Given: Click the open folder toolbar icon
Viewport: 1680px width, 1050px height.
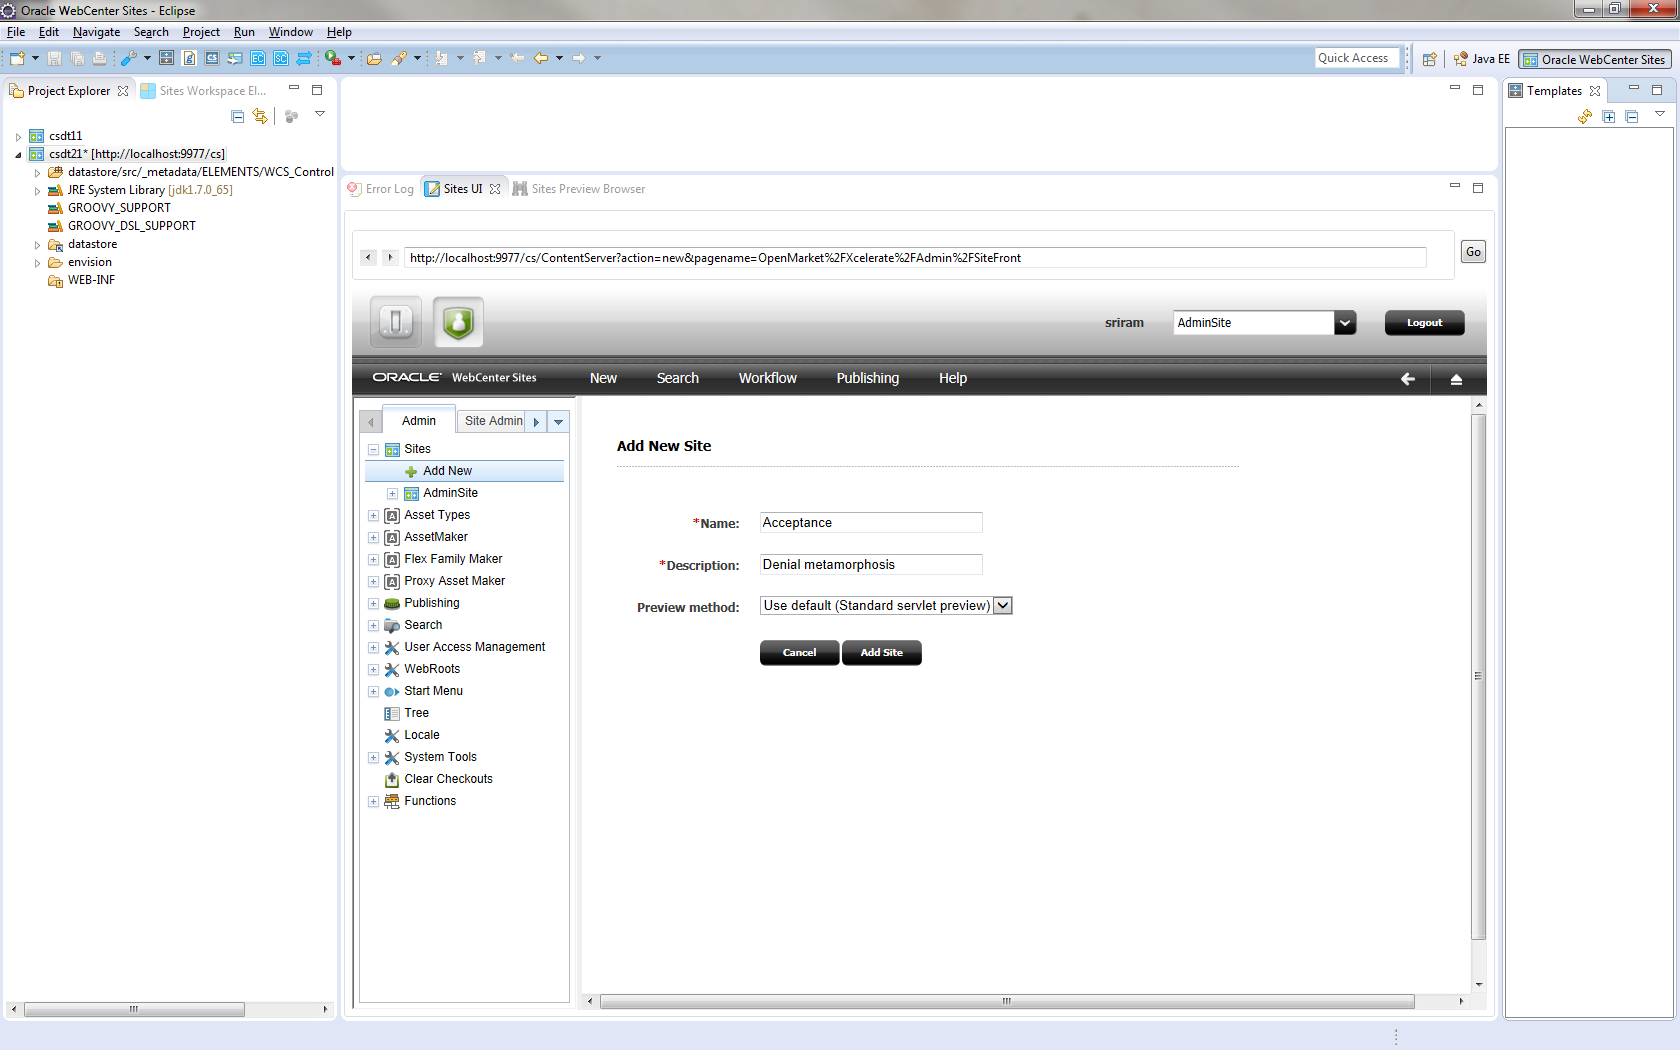Looking at the screenshot, I should [374, 58].
